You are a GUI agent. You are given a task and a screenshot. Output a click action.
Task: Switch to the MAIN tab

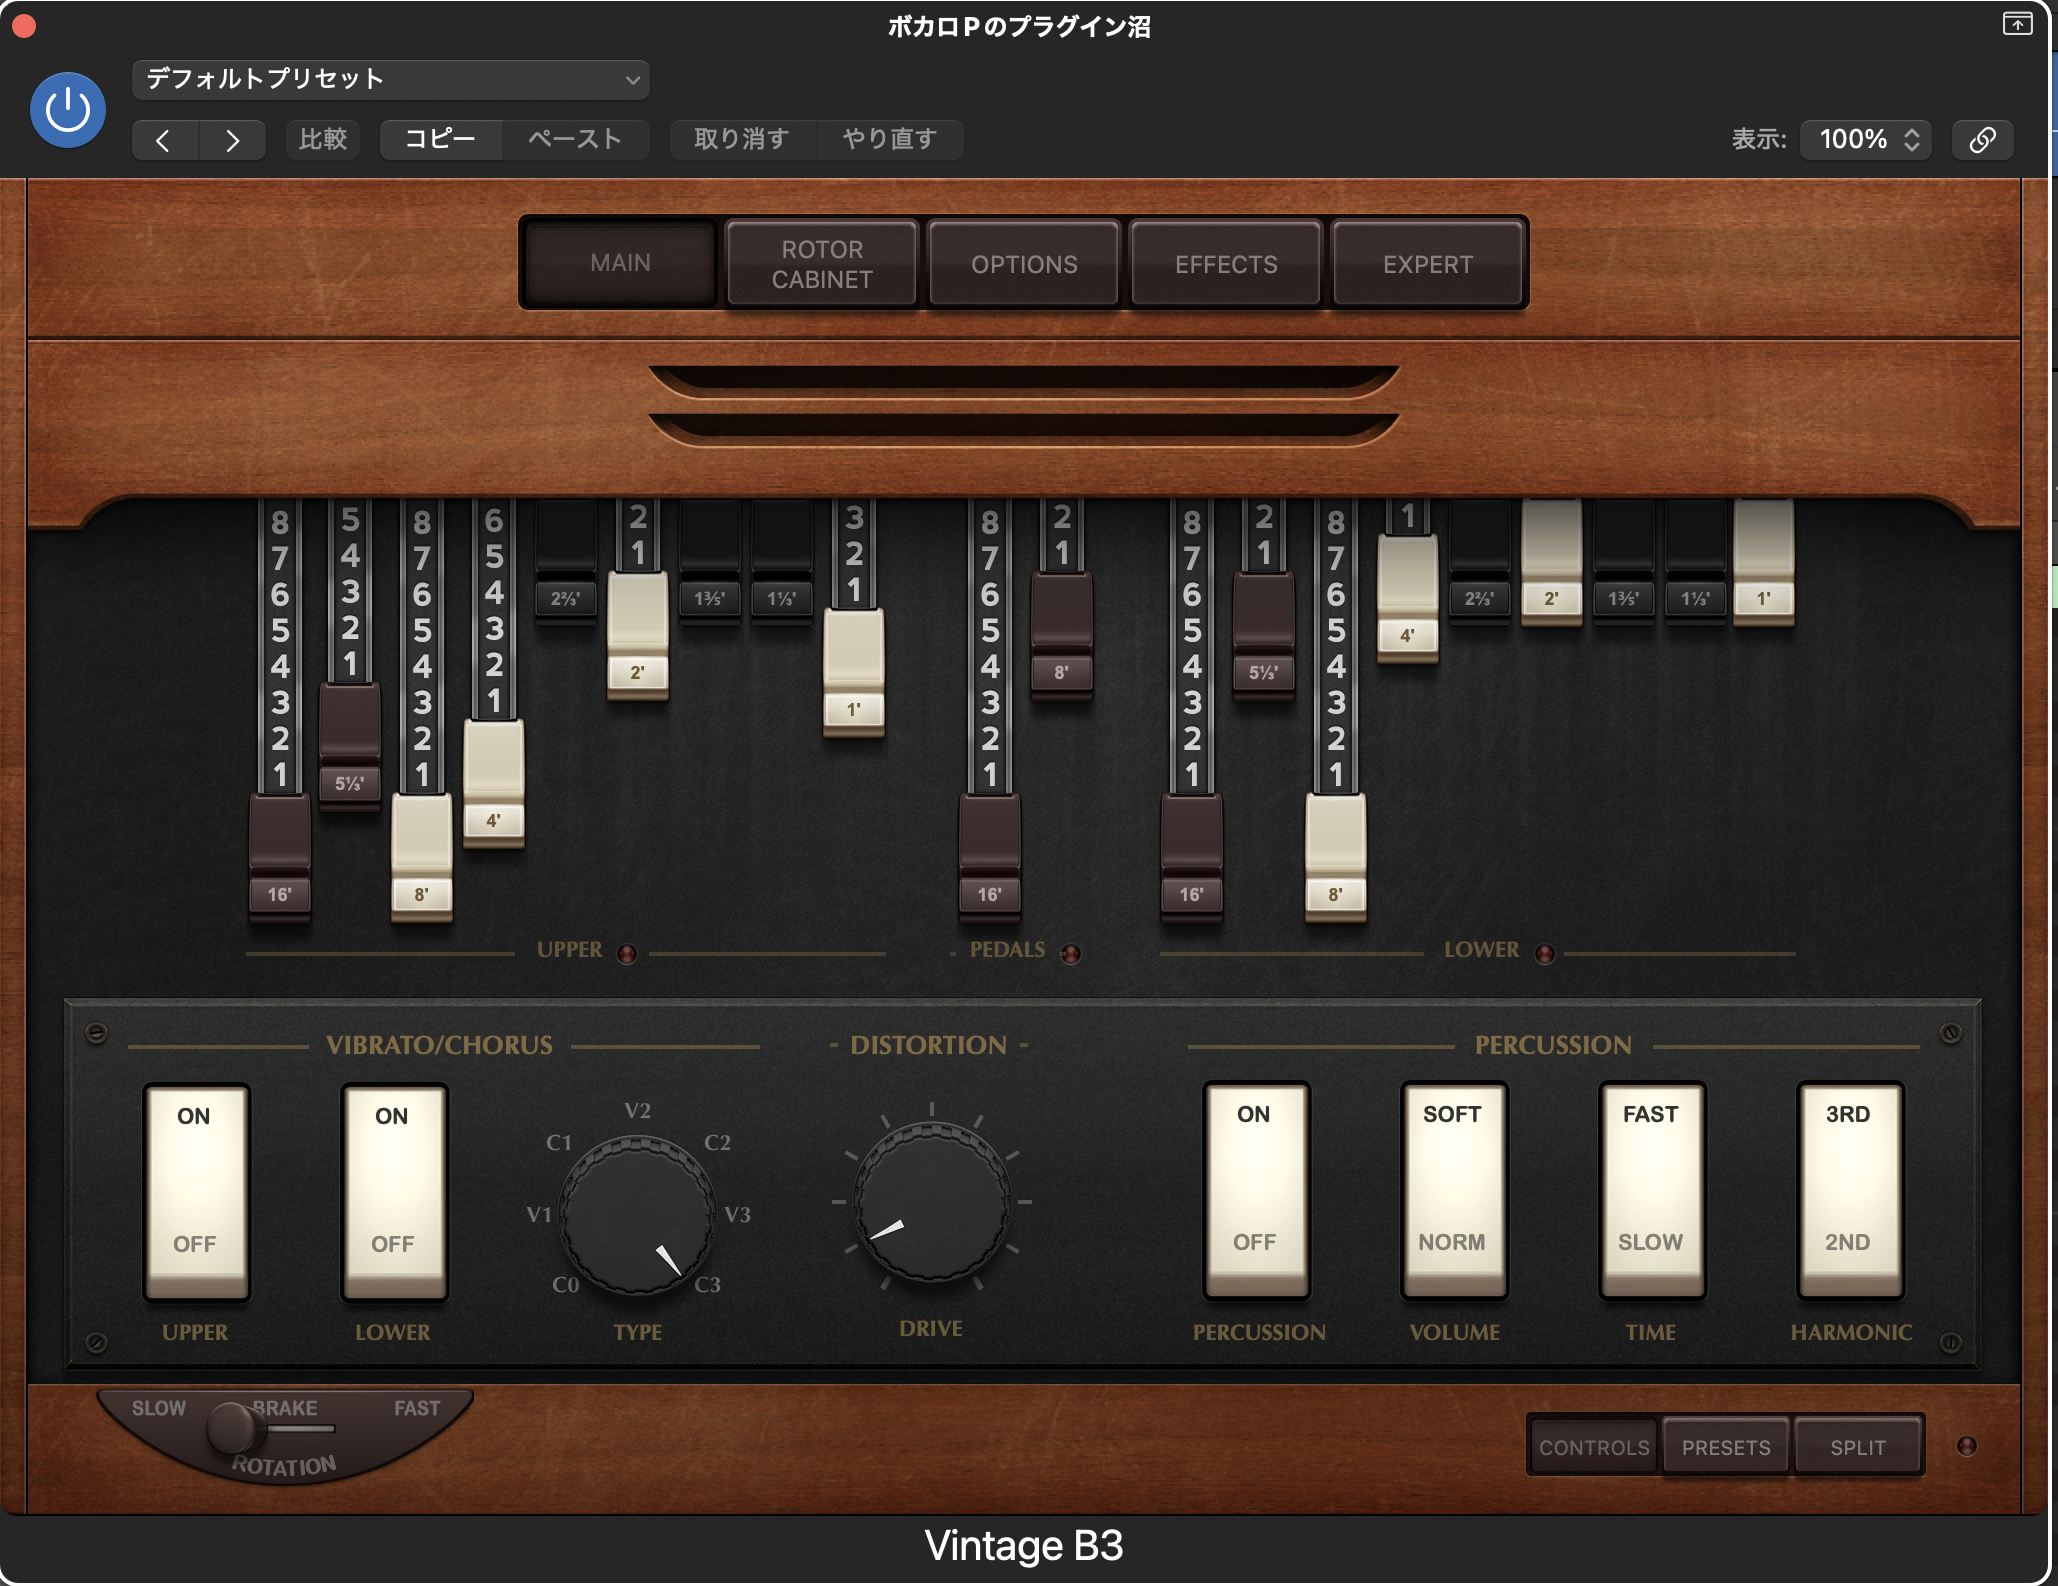(x=620, y=263)
